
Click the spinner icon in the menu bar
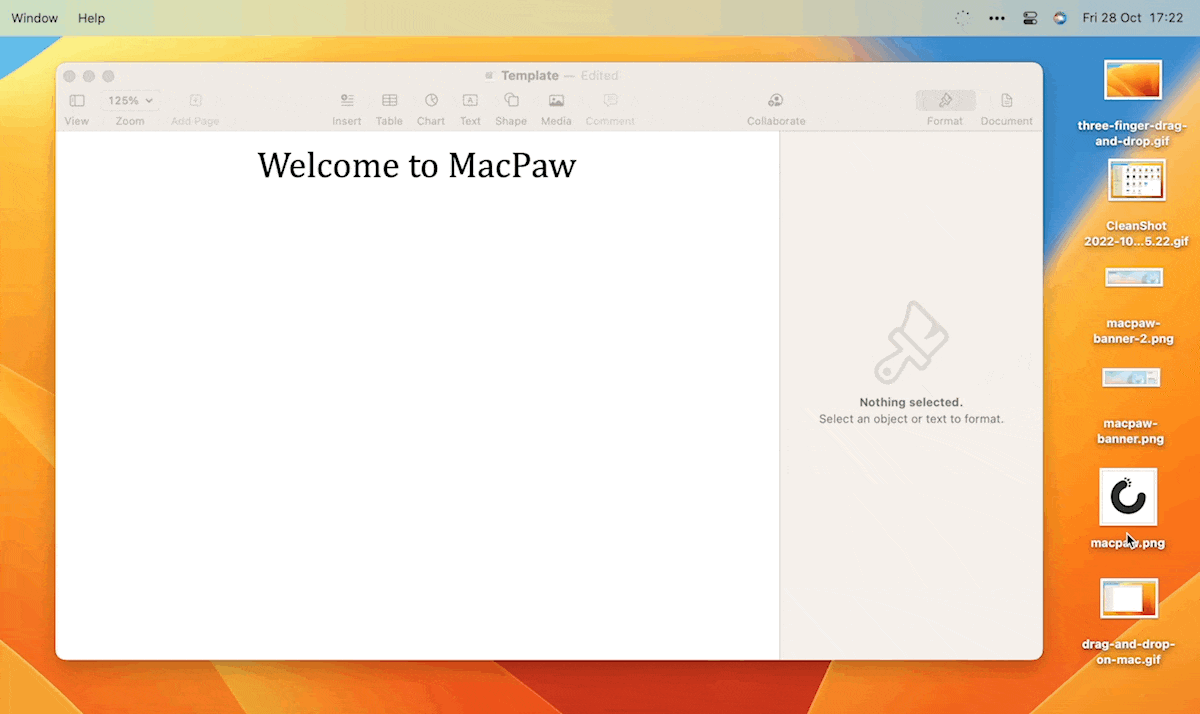(x=962, y=18)
